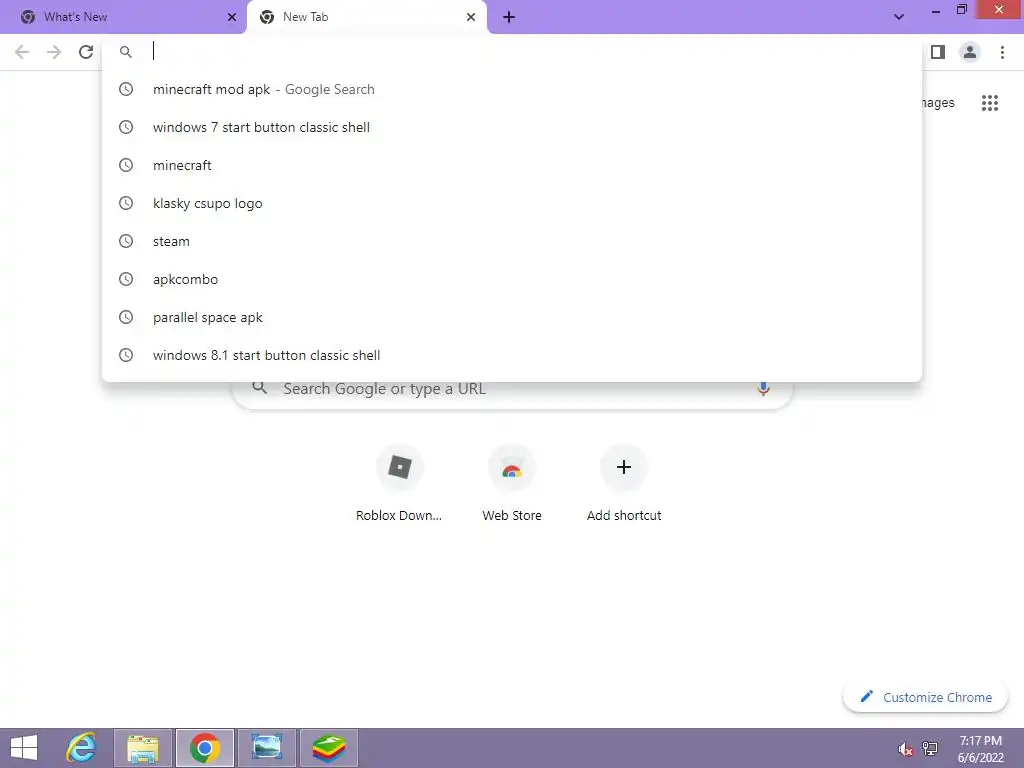Click the magnifier icon in address bar
Viewport: 1024px width, 768px height.
(x=126, y=52)
